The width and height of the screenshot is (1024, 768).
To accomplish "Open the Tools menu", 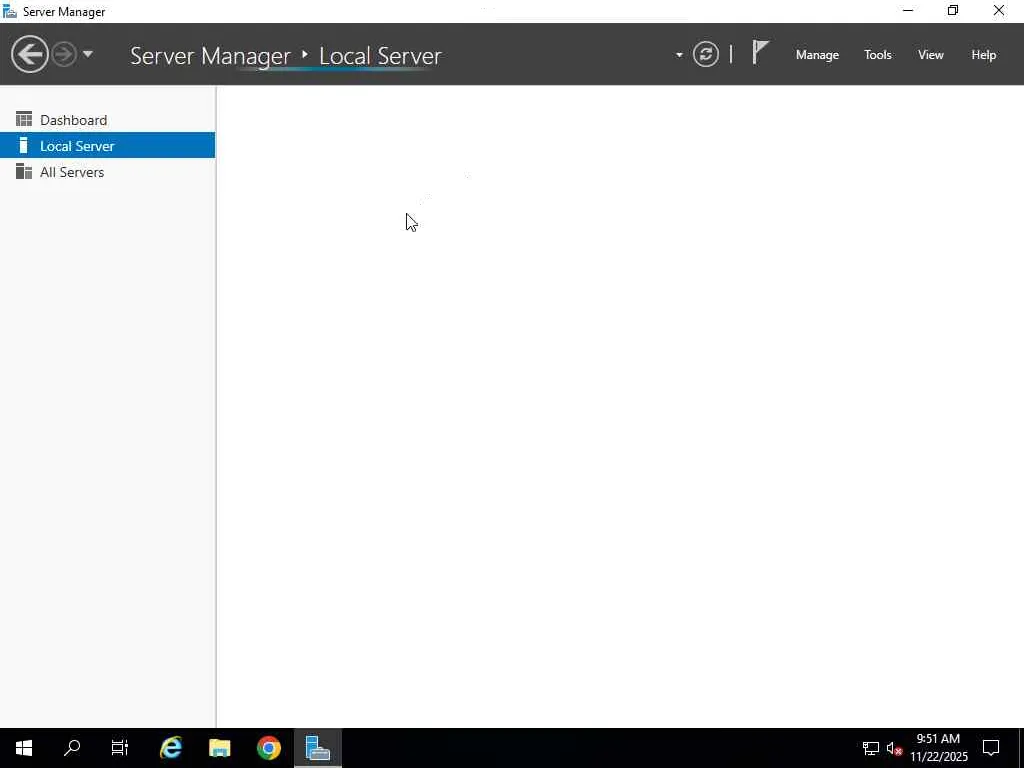I will [x=878, y=55].
